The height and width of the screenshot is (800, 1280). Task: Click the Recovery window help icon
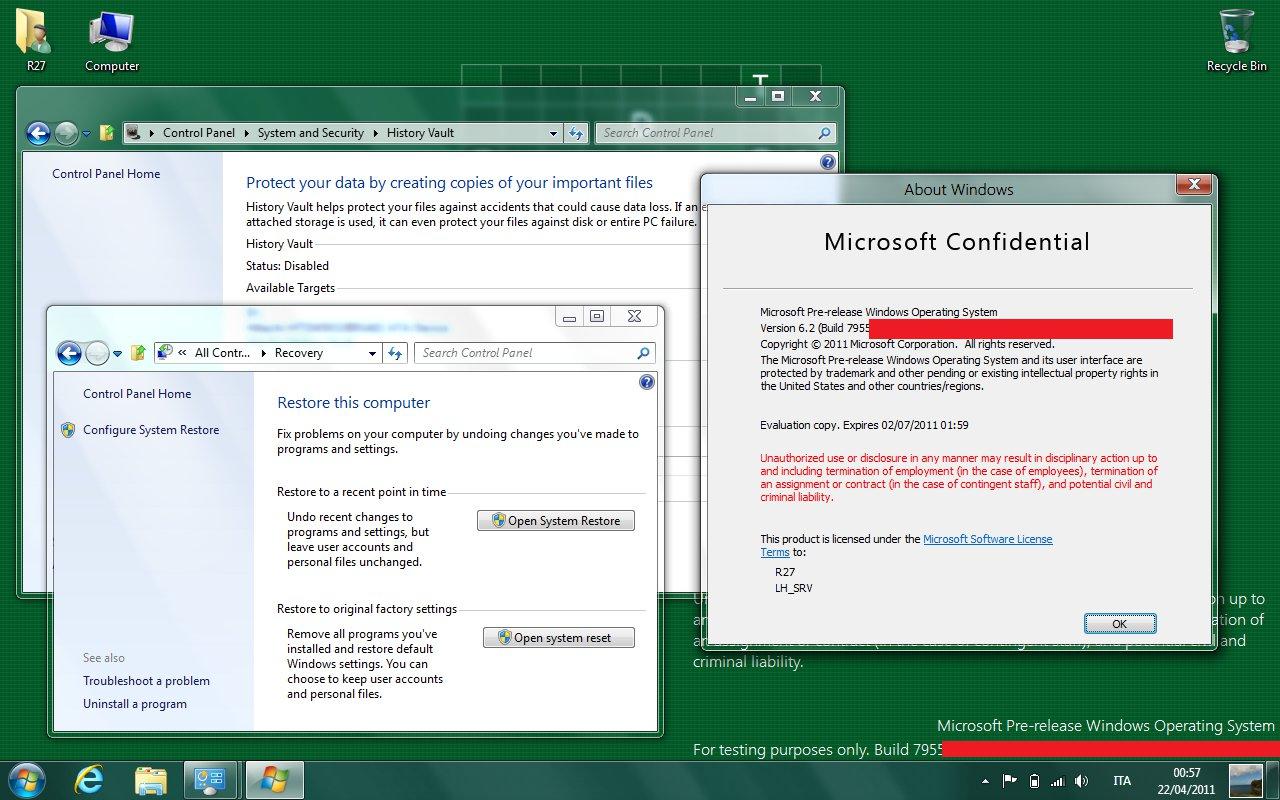pyautogui.click(x=646, y=382)
